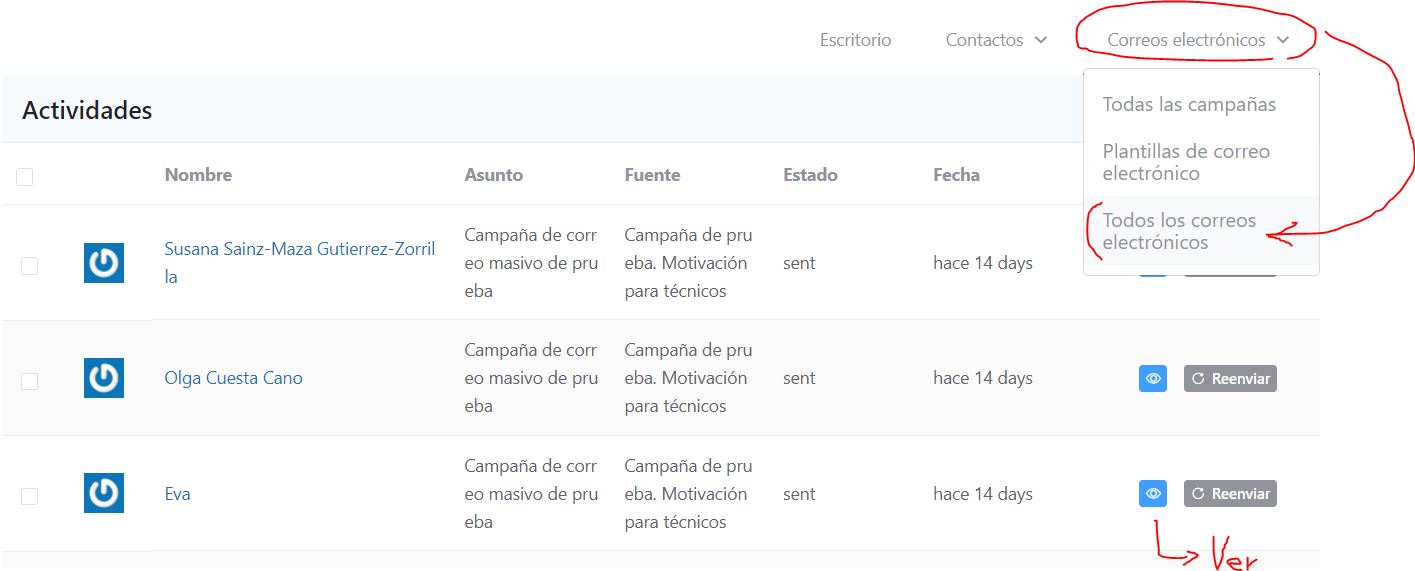Viewport: 1415px width, 571px height.
Task: Sort by the Fecha column header
Action: tap(956, 175)
